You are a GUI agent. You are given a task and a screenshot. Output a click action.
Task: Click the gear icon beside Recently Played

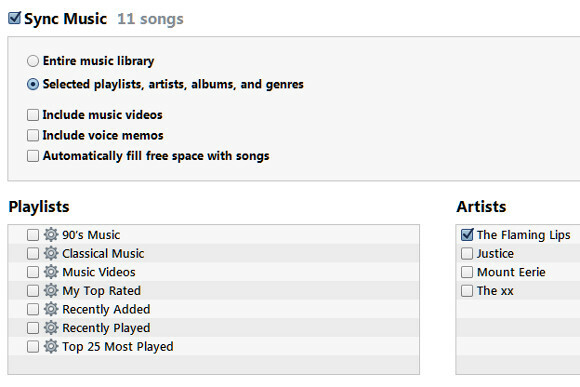[x=51, y=328]
